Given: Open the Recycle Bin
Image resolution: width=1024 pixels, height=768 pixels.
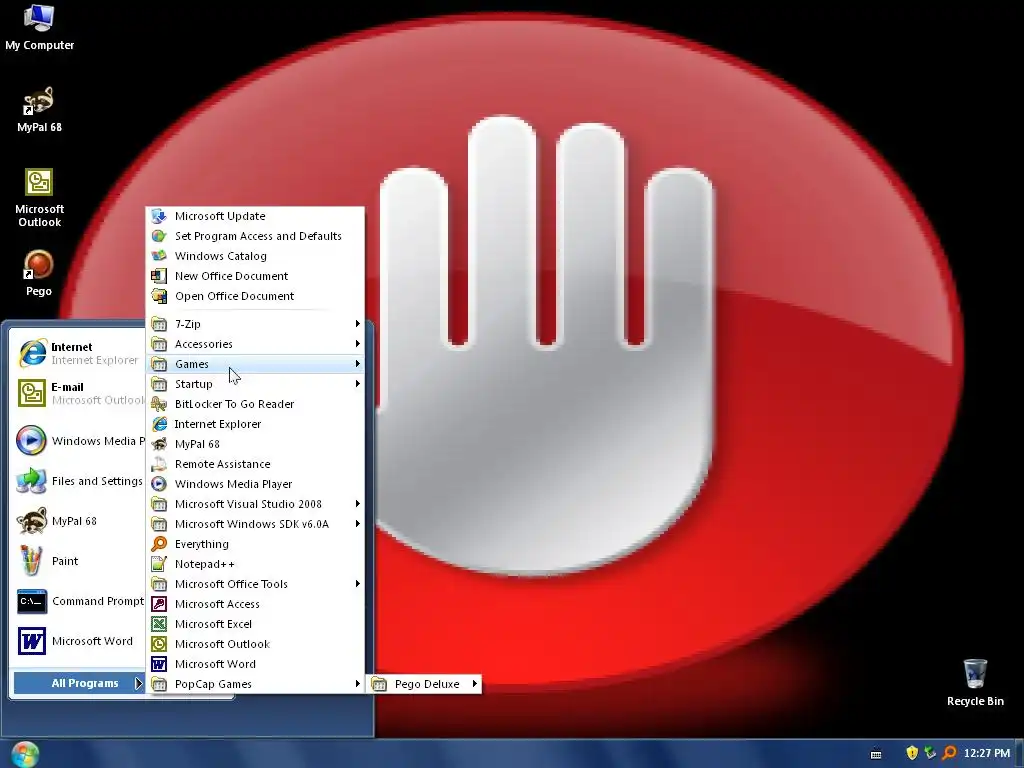Looking at the screenshot, I should 975,683.
